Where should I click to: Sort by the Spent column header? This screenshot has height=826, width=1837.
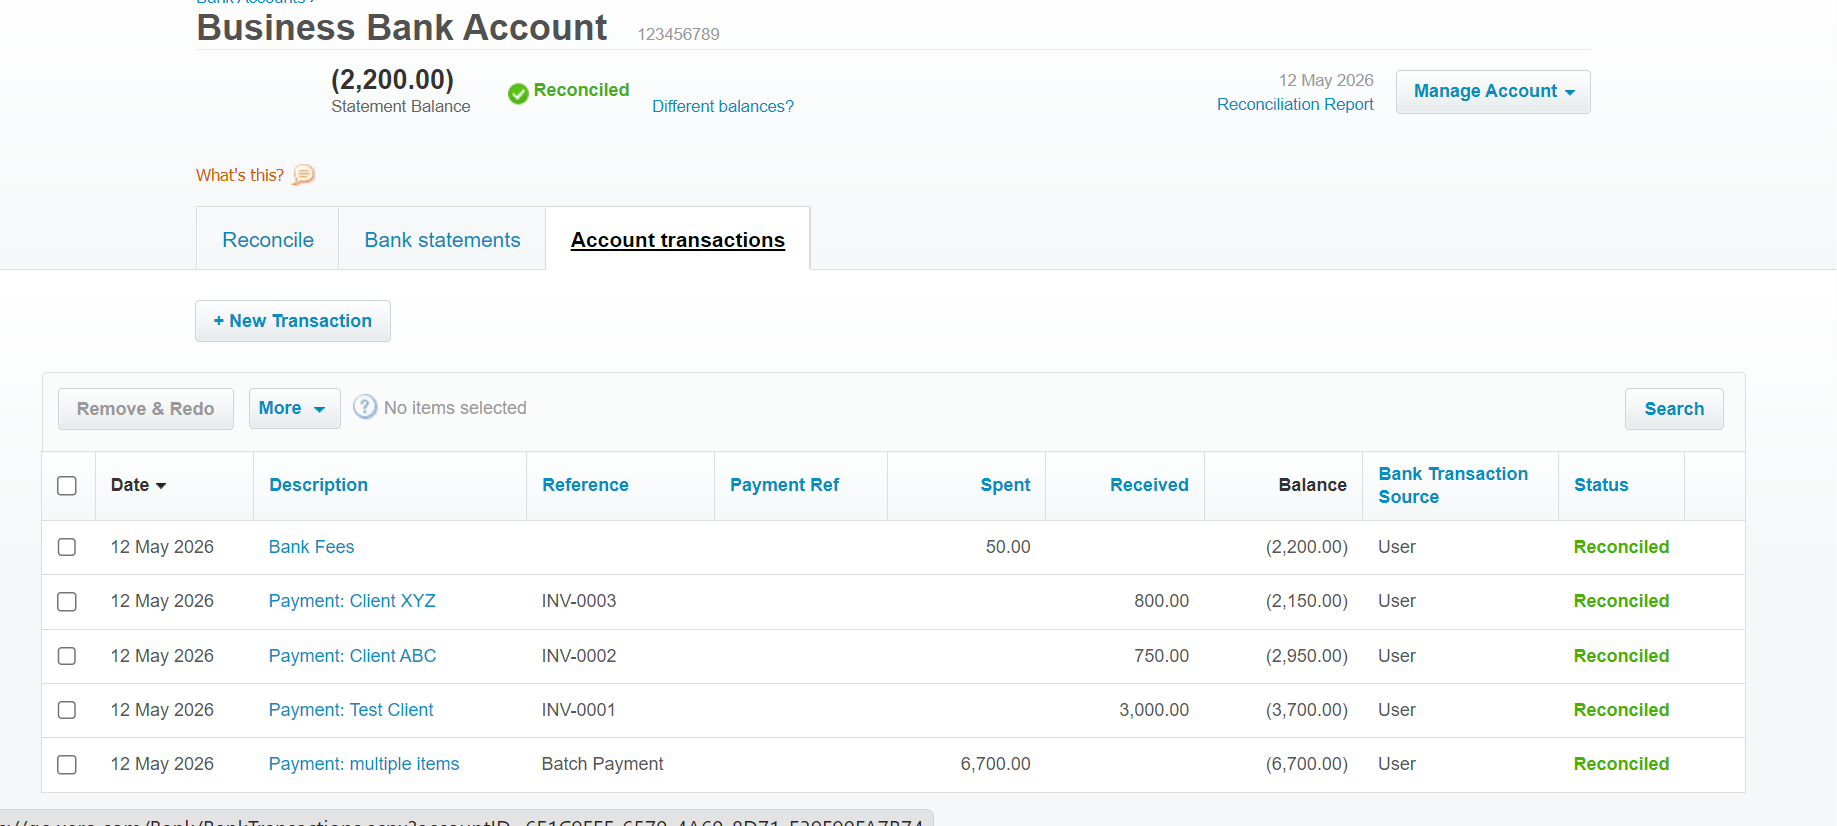[1005, 485]
